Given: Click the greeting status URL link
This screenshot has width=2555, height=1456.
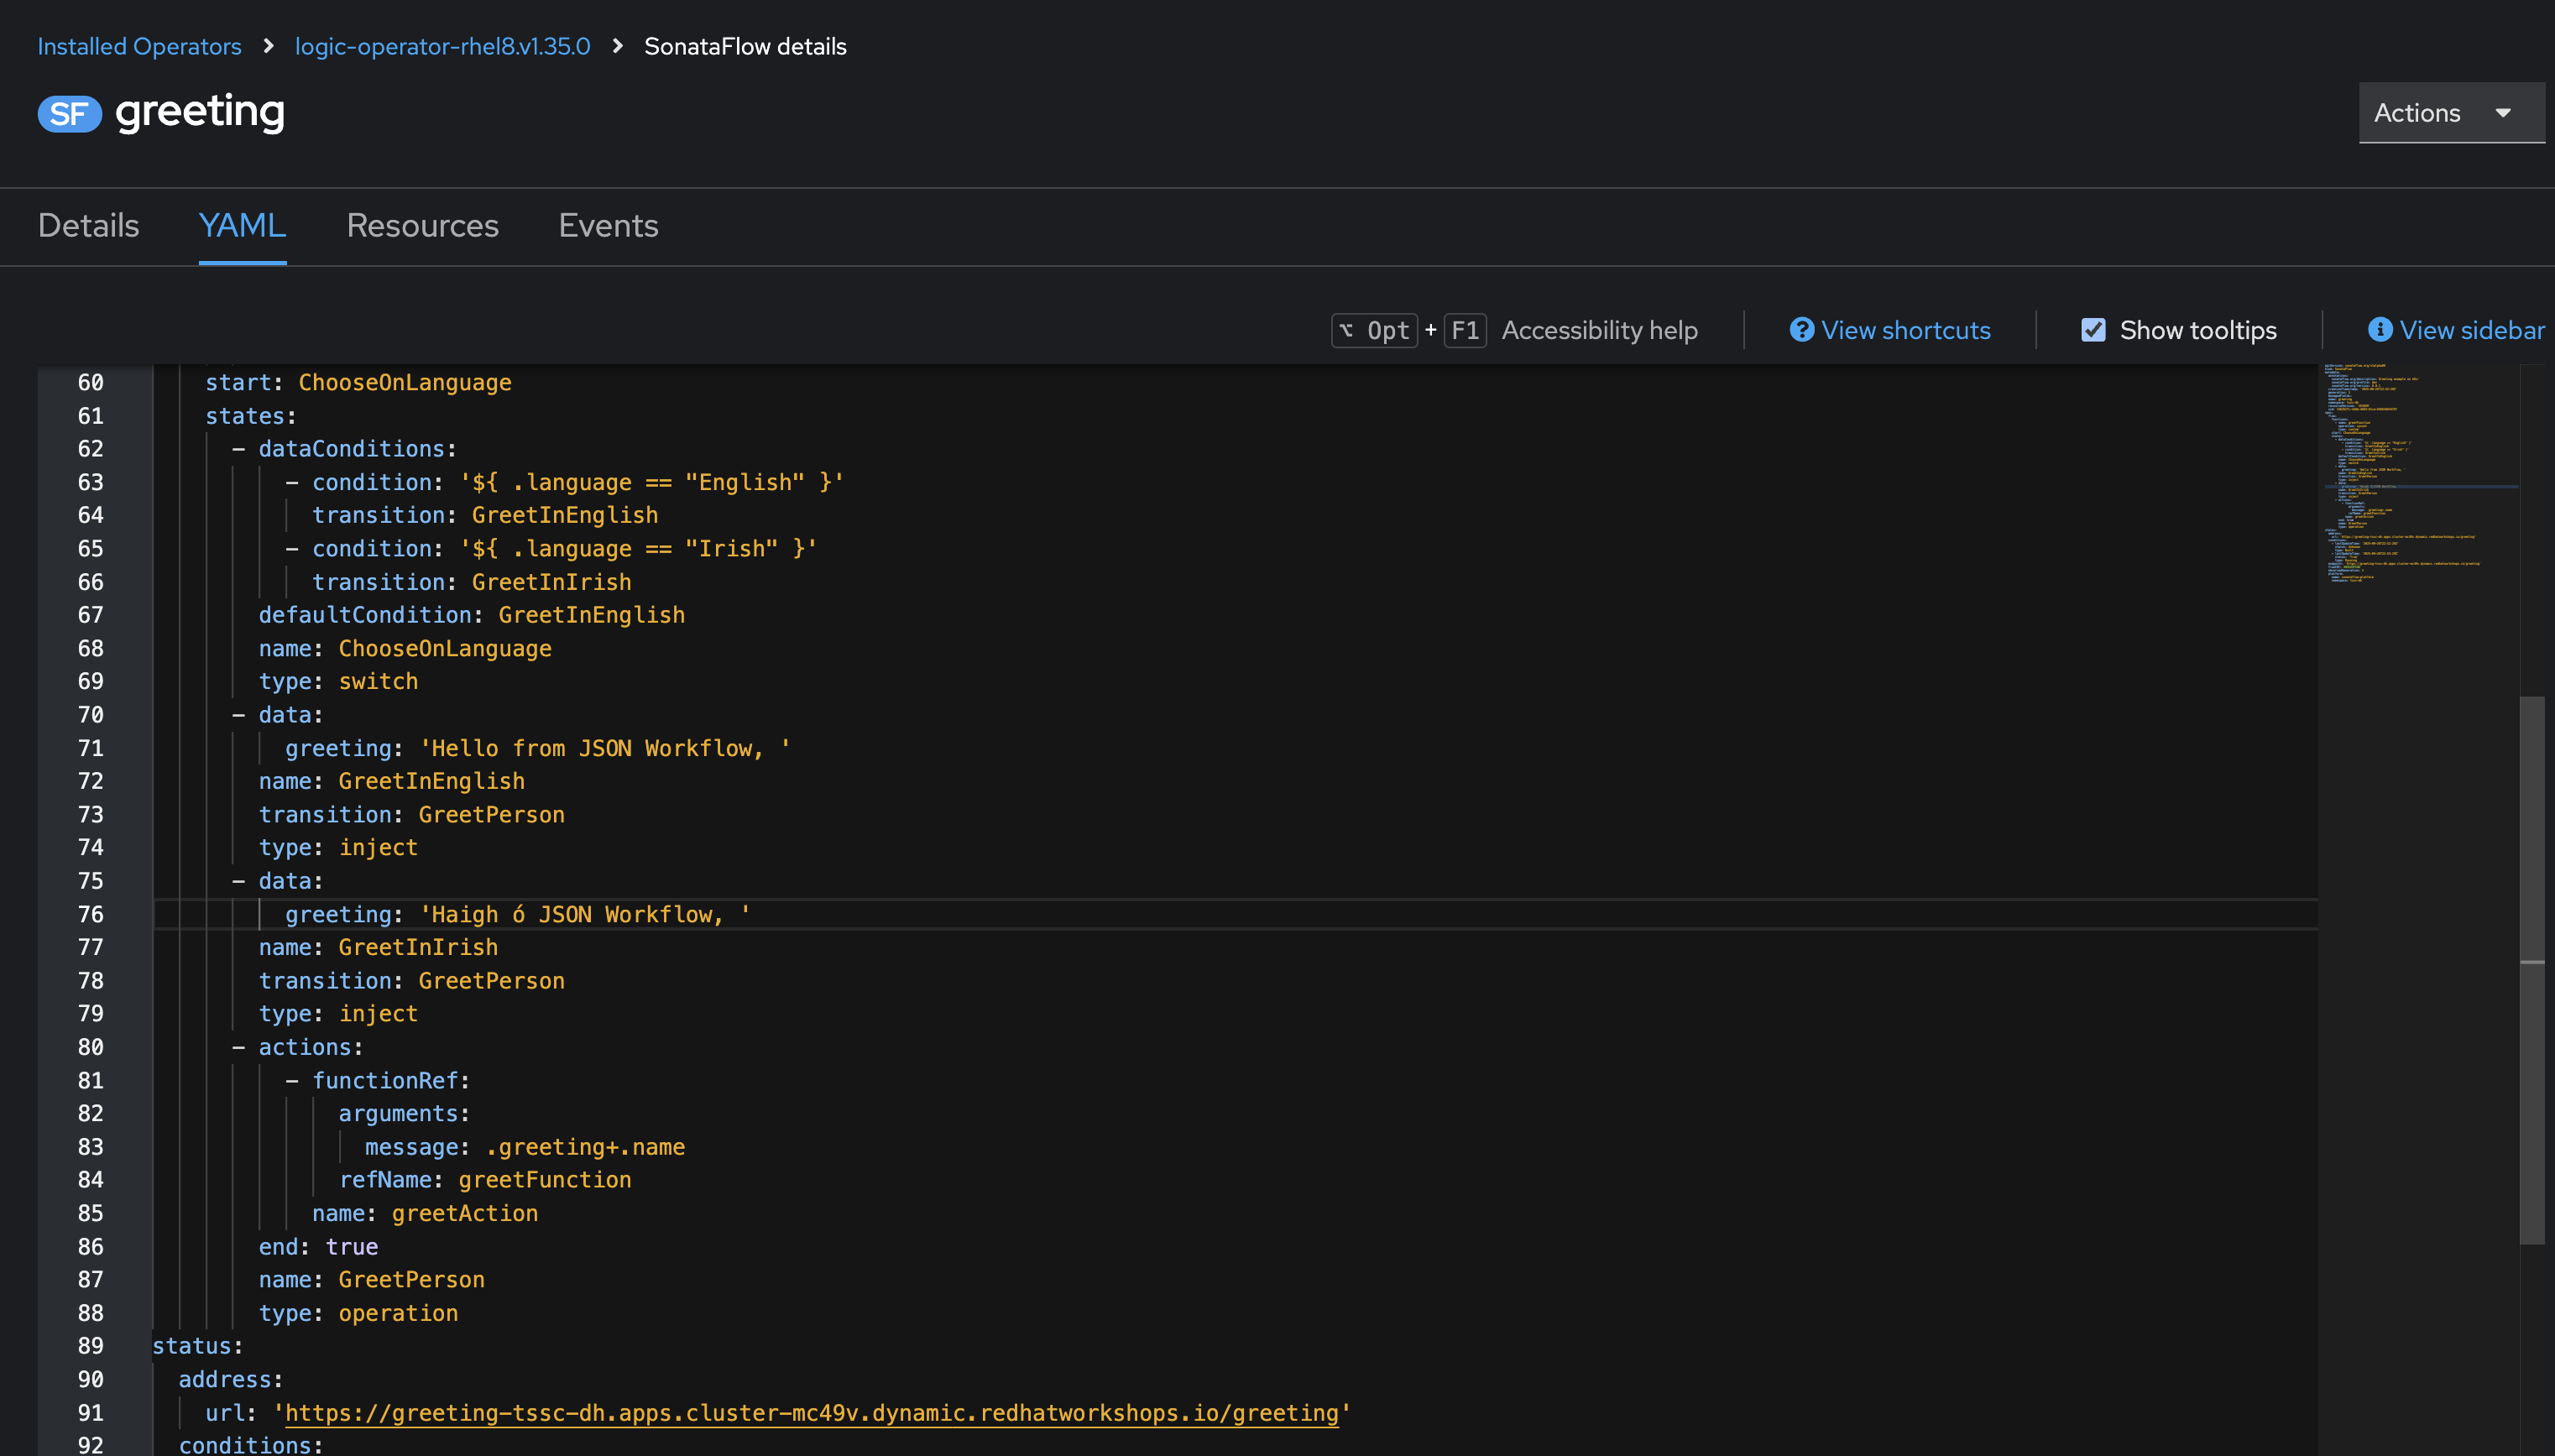Looking at the screenshot, I should 812,1413.
